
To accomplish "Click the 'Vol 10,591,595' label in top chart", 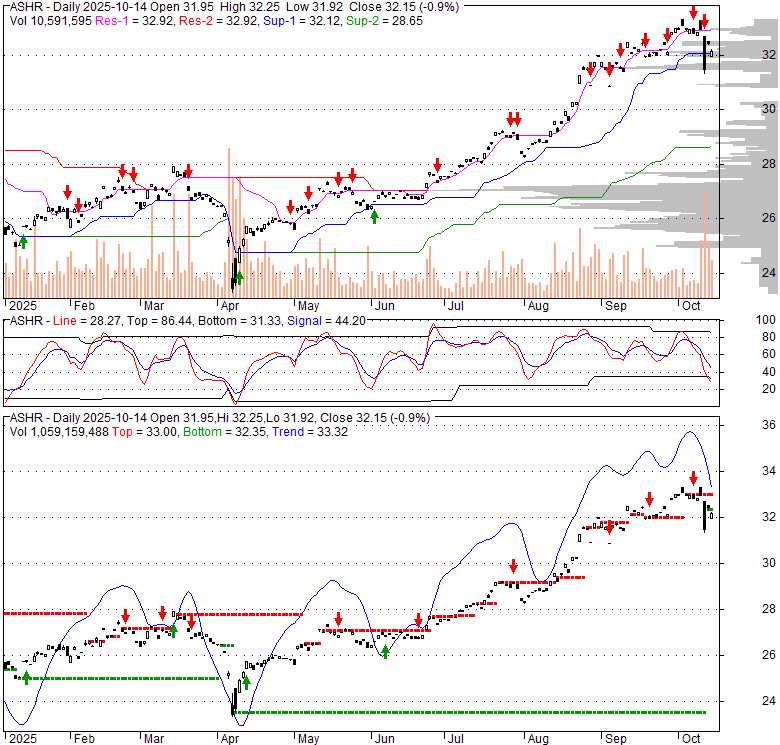I will click(51, 21).
